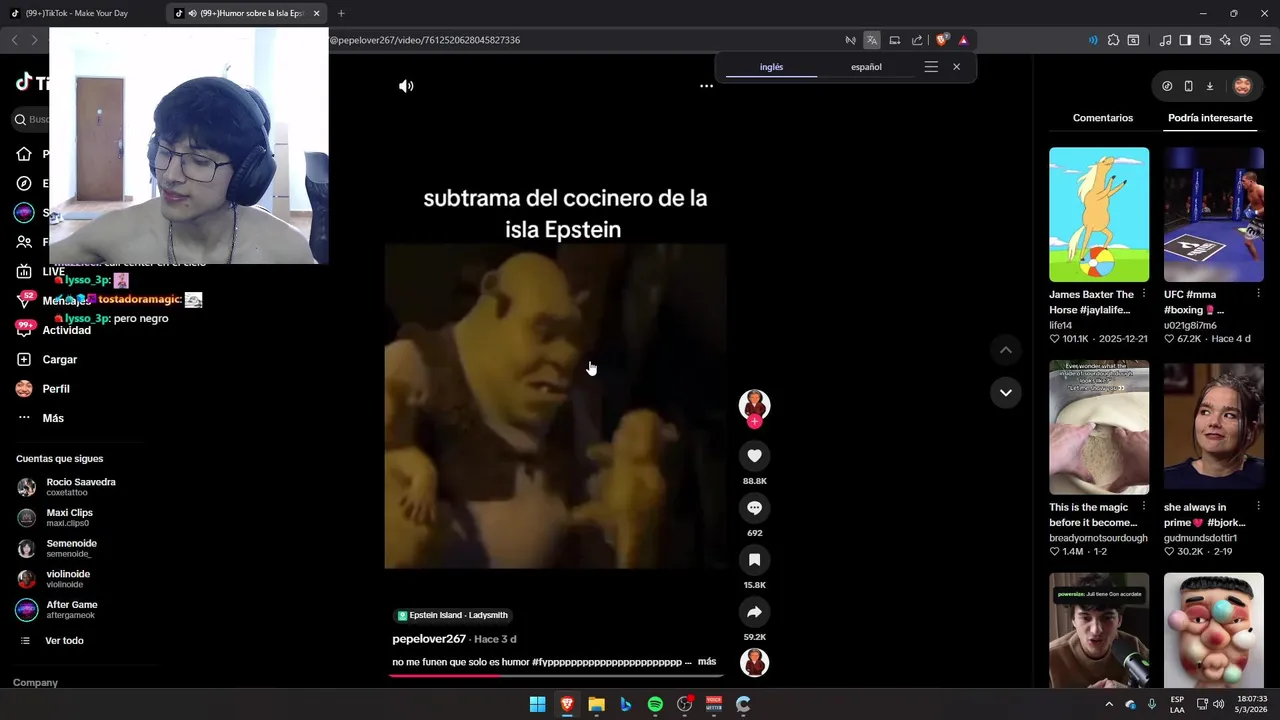1280x720 pixels.
Task: Select español in translate popup
Action: click(866, 67)
